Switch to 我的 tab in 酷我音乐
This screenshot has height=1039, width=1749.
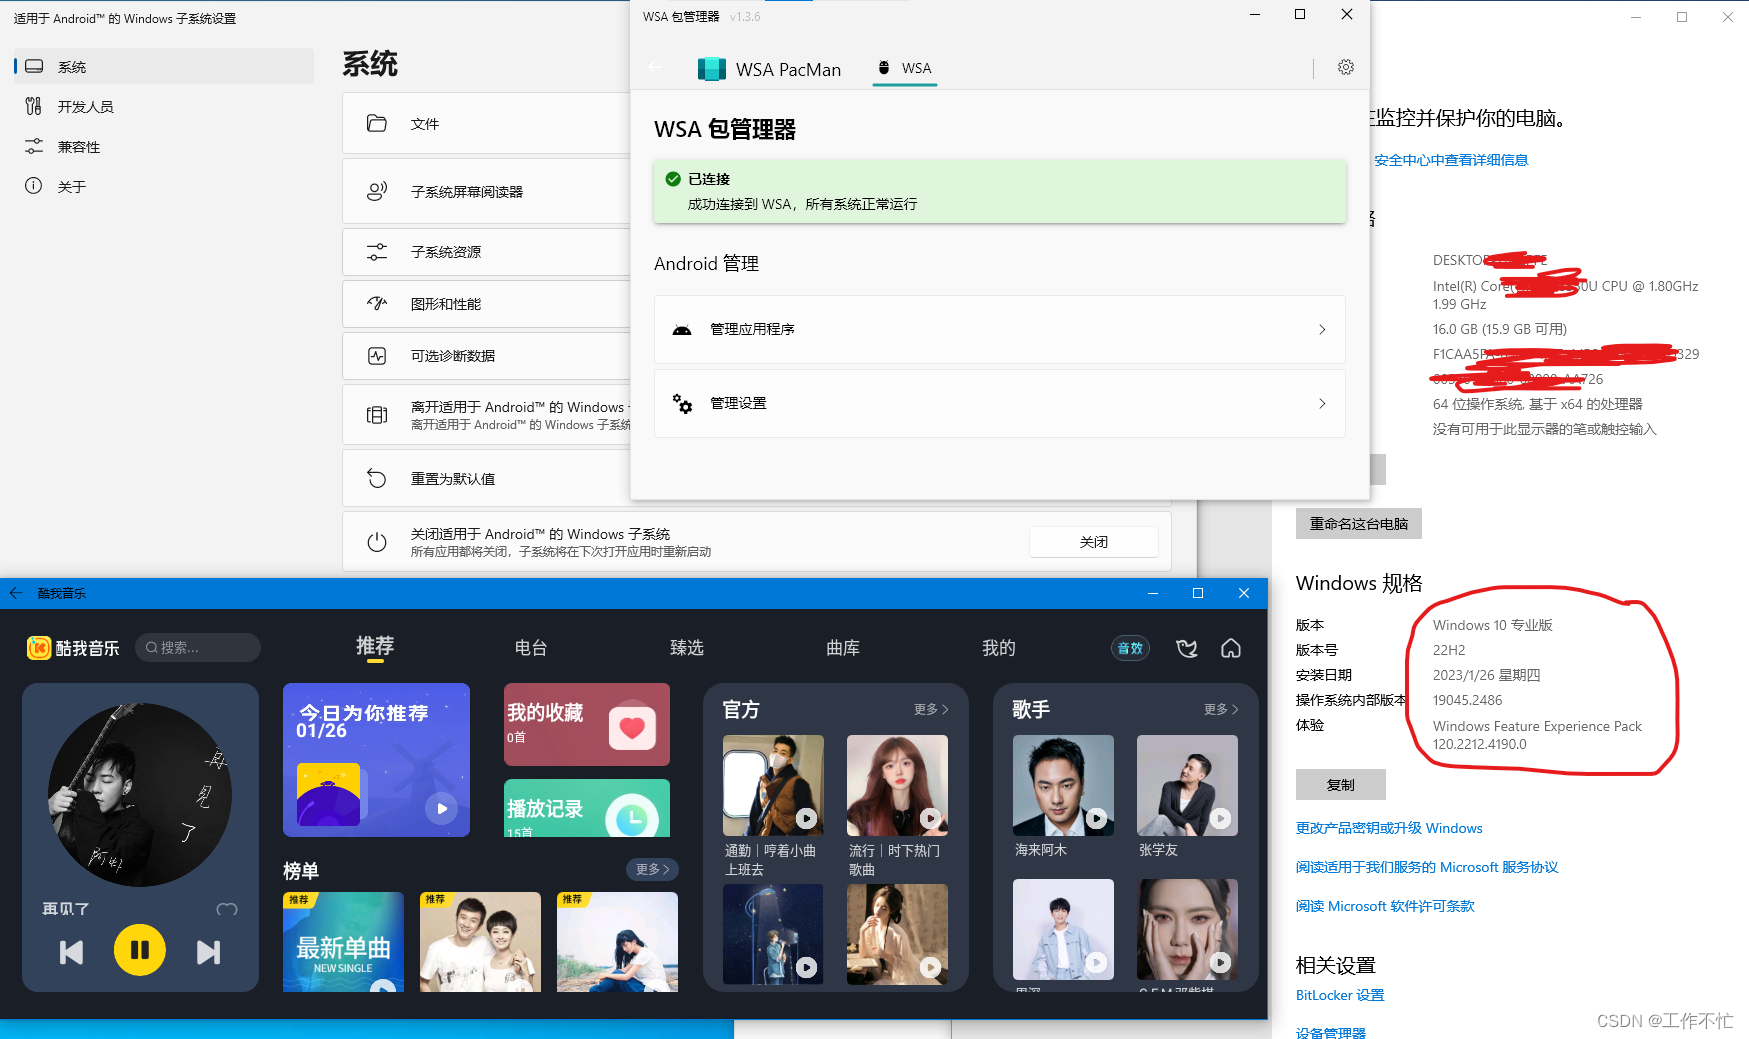[998, 647]
